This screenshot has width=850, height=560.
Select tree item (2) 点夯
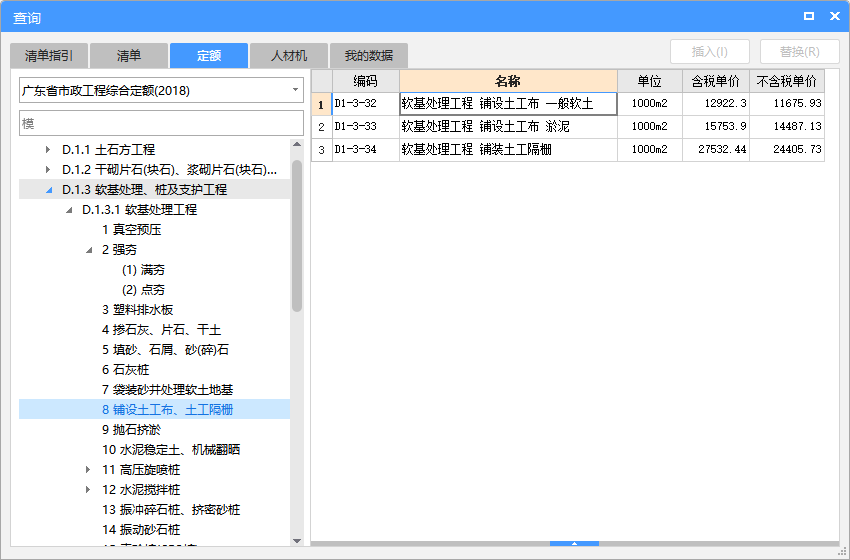[143, 290]
